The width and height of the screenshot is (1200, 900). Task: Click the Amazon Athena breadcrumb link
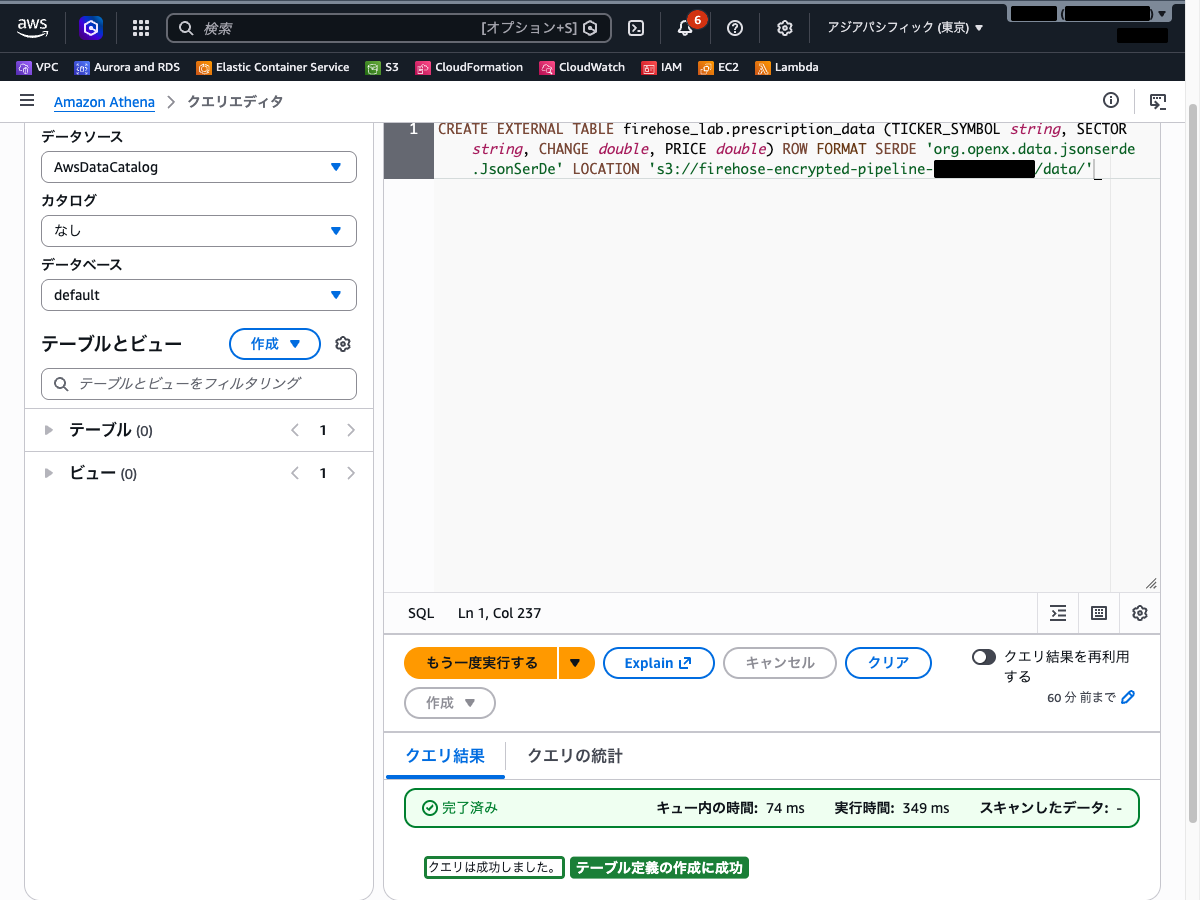(x=104, y=102)
